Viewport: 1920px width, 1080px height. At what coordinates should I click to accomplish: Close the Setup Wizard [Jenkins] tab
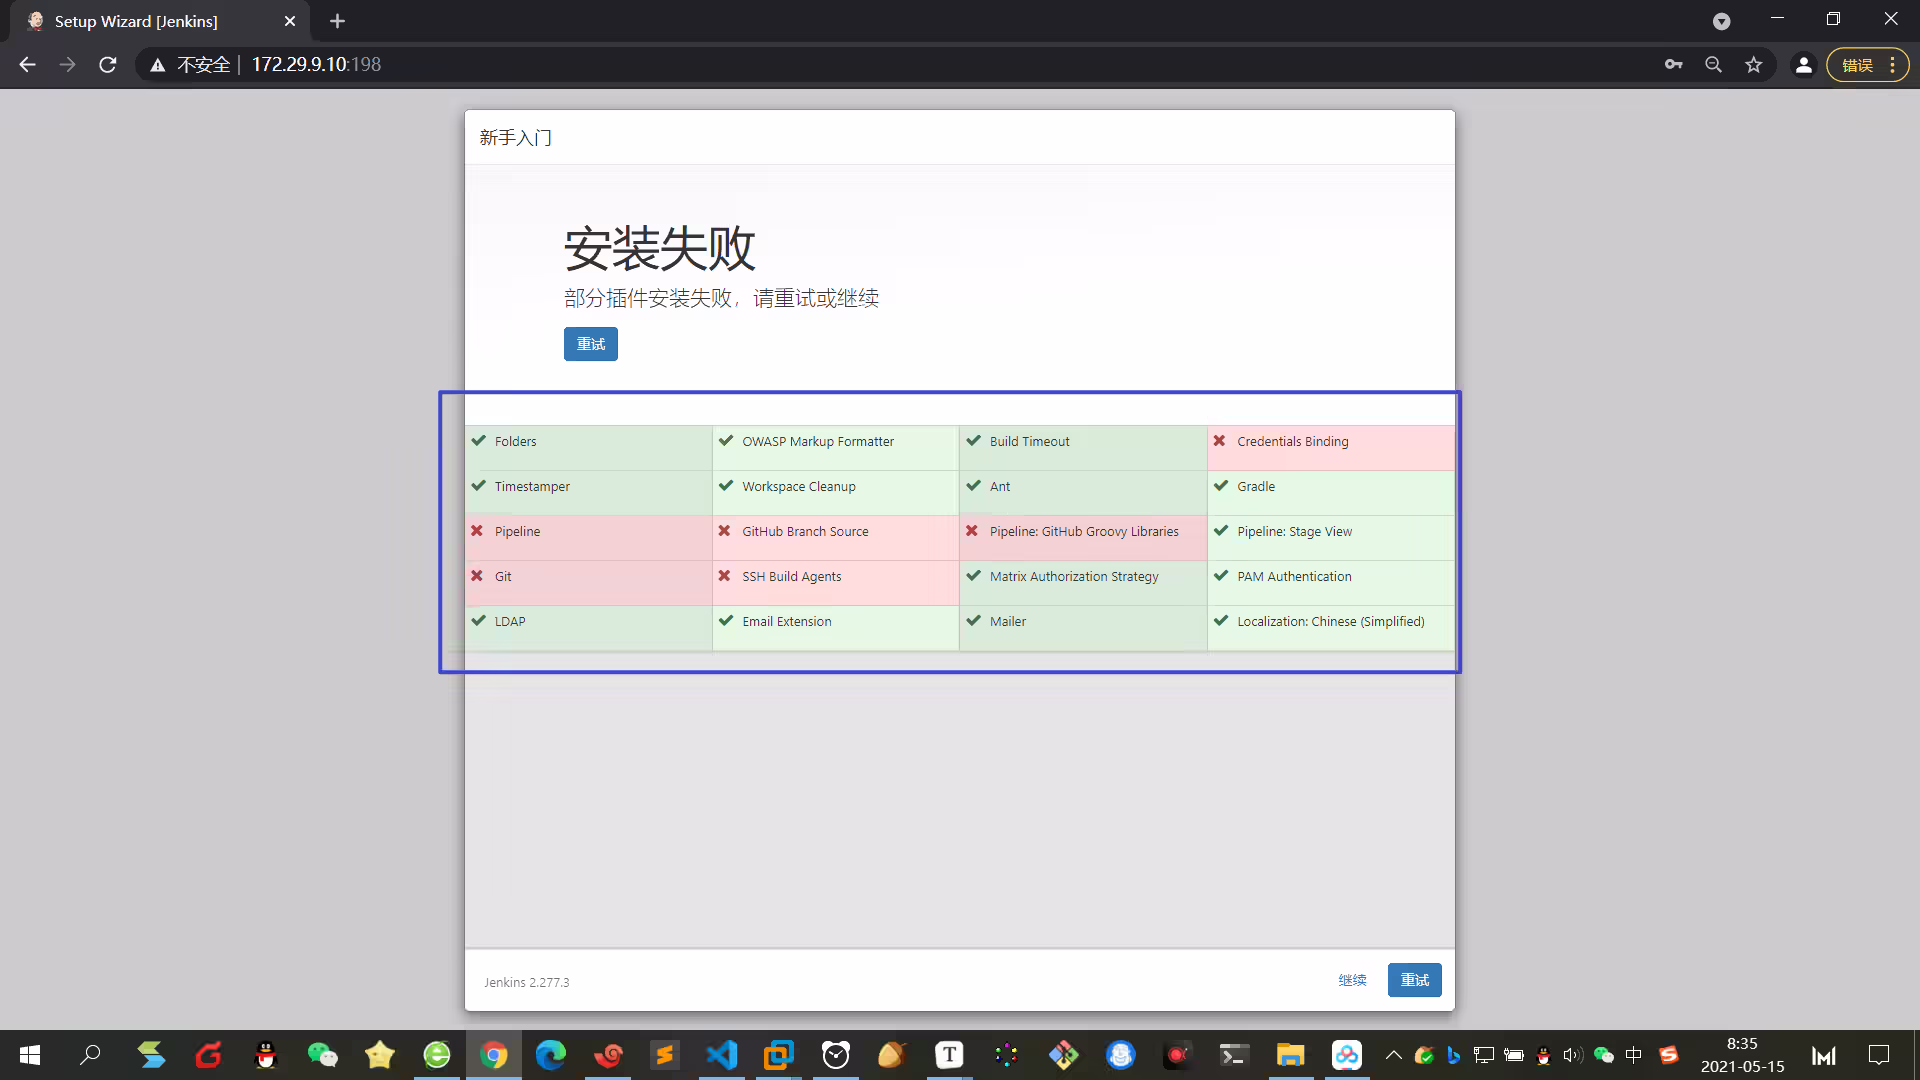(290, 21)
